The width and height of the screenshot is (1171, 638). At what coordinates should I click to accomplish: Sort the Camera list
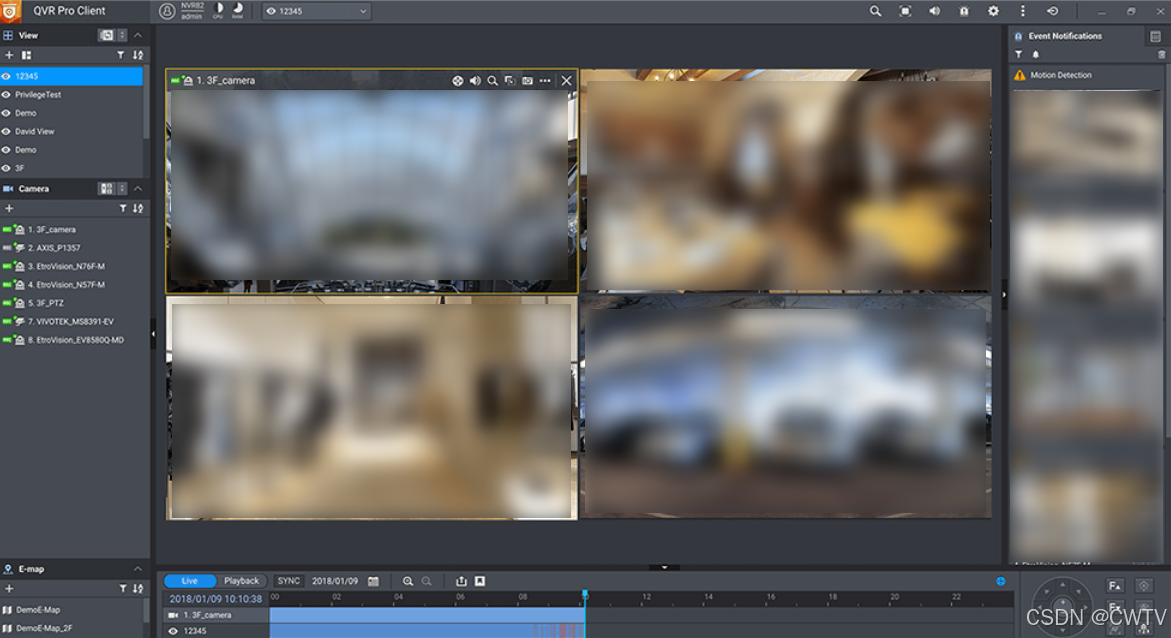[x=138, y=208]
